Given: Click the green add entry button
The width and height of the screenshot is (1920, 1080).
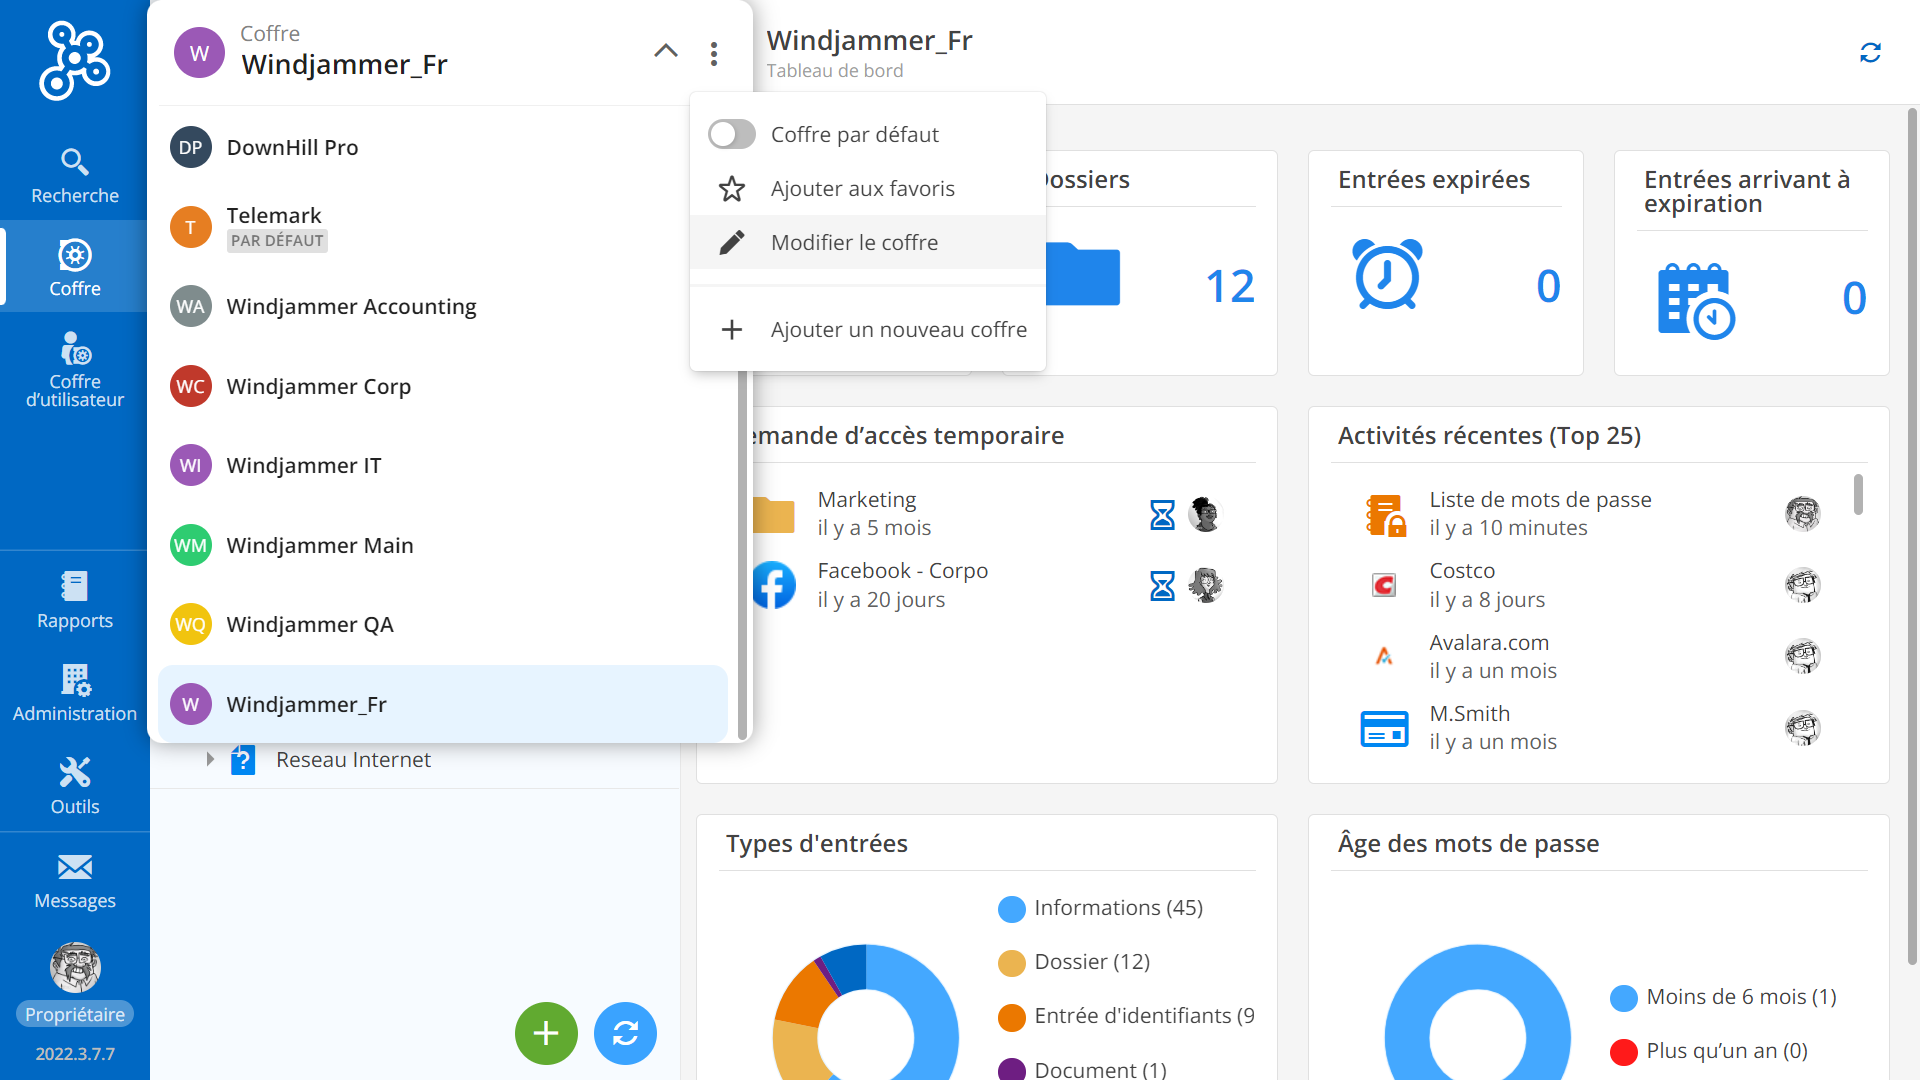Looking at the screenshot, I should pos(546,1033).
